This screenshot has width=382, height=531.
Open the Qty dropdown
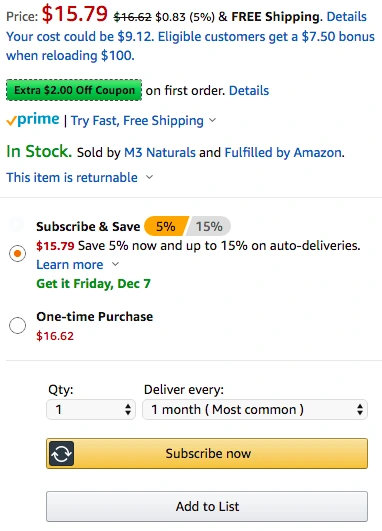tap(91, 409)
